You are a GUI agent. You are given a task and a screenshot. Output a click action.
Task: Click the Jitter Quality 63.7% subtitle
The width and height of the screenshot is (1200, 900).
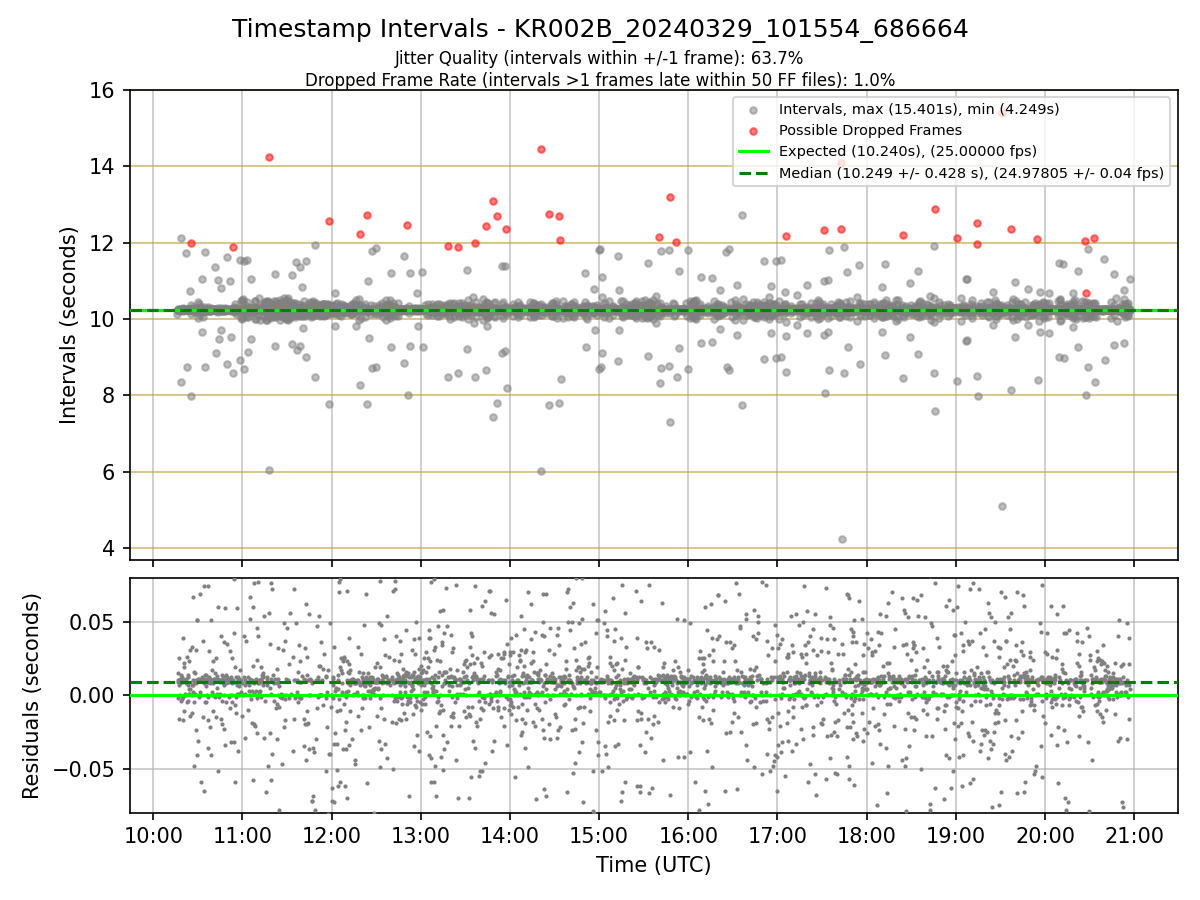599,59
